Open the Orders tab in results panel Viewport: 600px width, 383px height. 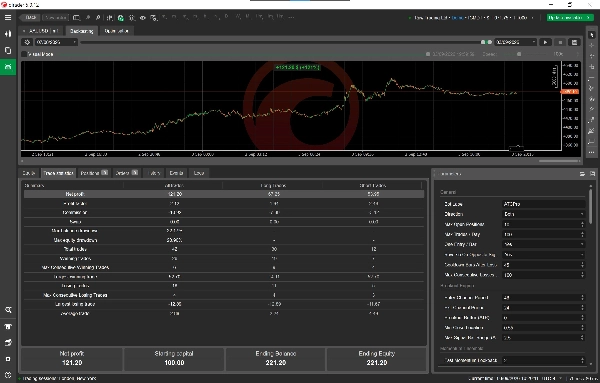point(126,173)
